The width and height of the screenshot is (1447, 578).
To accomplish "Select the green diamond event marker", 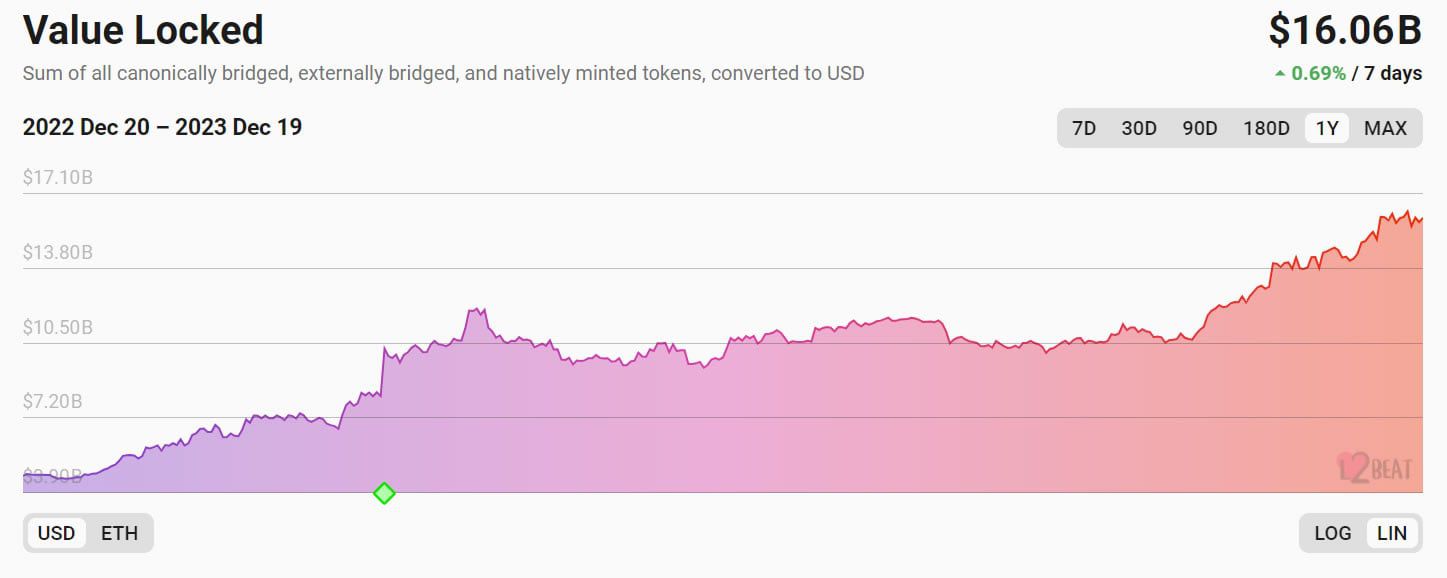I will (x=384, y=492).
